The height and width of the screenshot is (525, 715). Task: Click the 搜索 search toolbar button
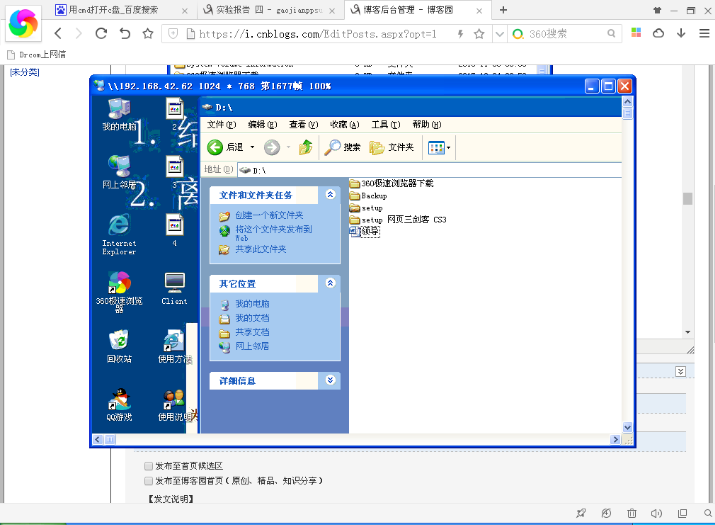(342, 147)
